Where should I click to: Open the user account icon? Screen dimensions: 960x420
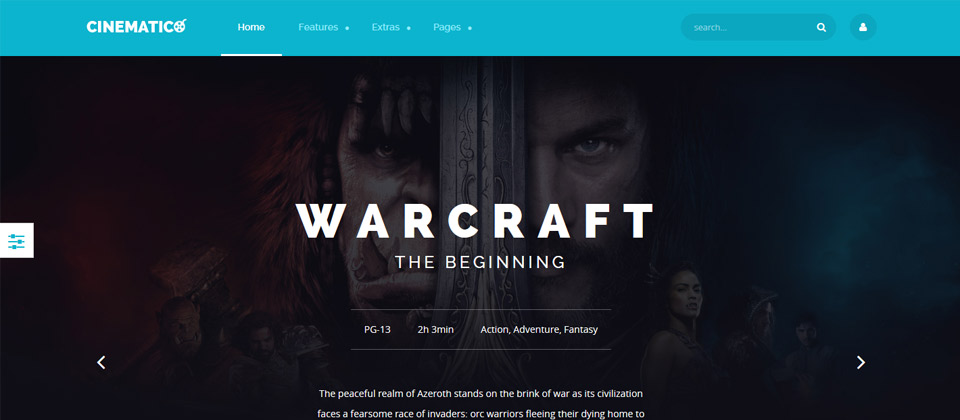click(863, 28)
